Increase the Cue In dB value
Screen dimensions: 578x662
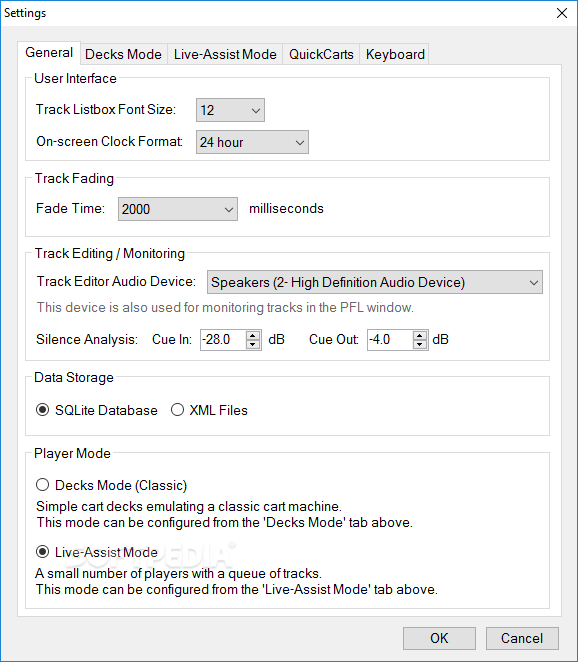252,335
